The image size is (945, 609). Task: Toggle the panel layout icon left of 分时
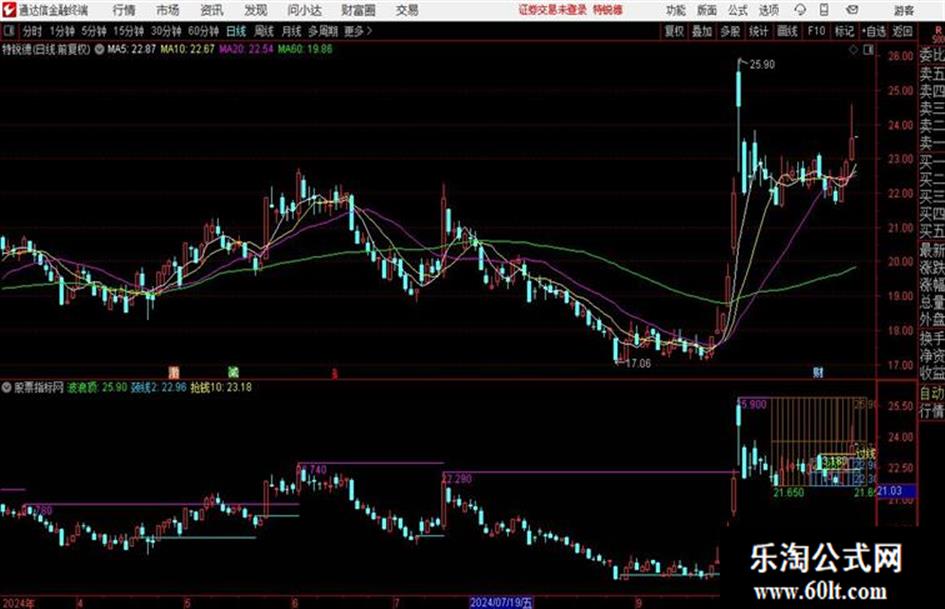tap(9, 31)
